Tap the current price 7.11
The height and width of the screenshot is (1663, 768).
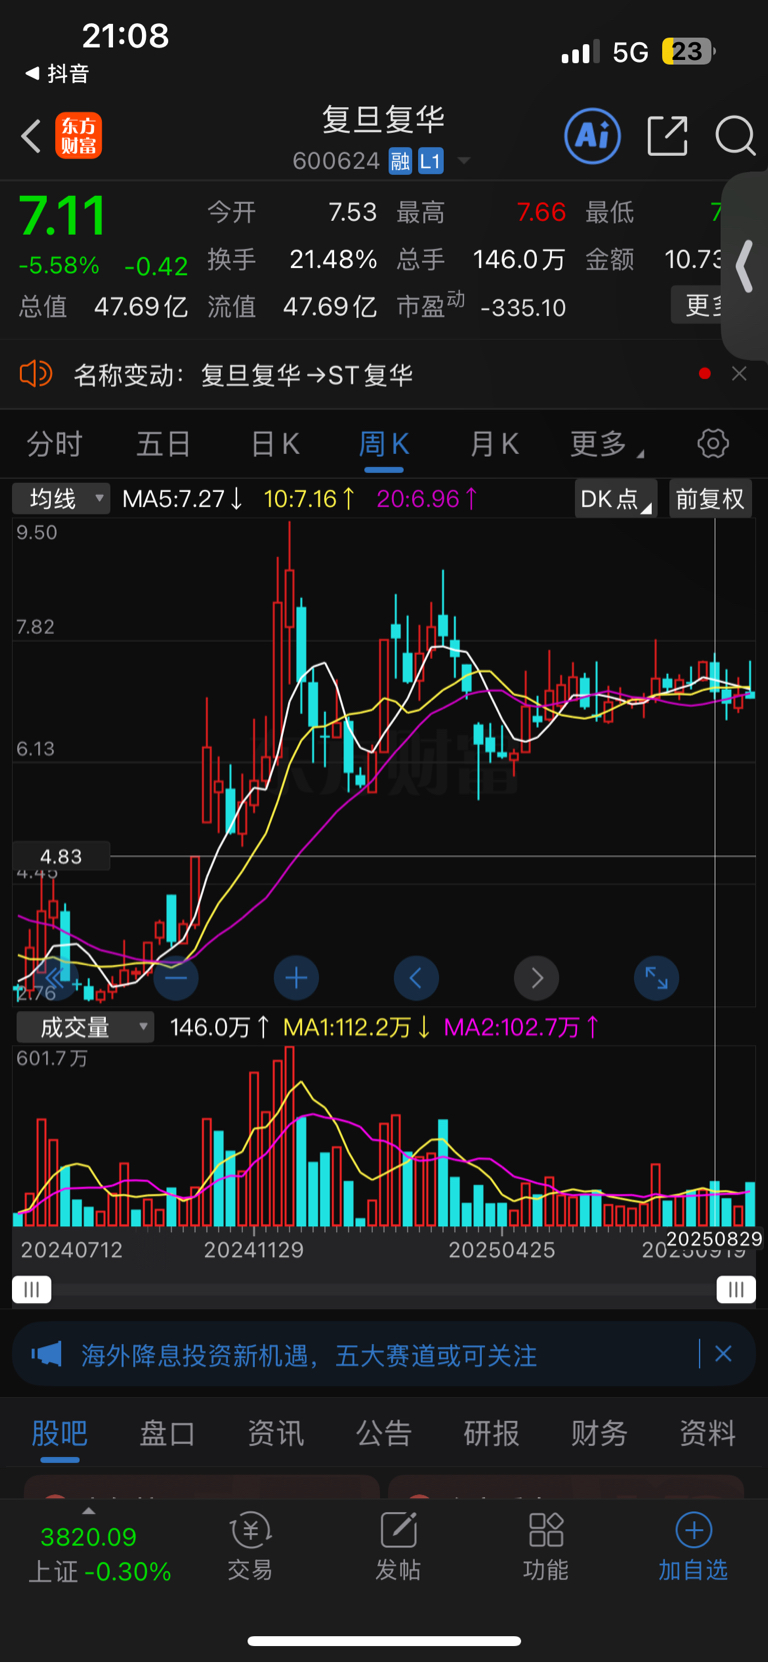62,215
